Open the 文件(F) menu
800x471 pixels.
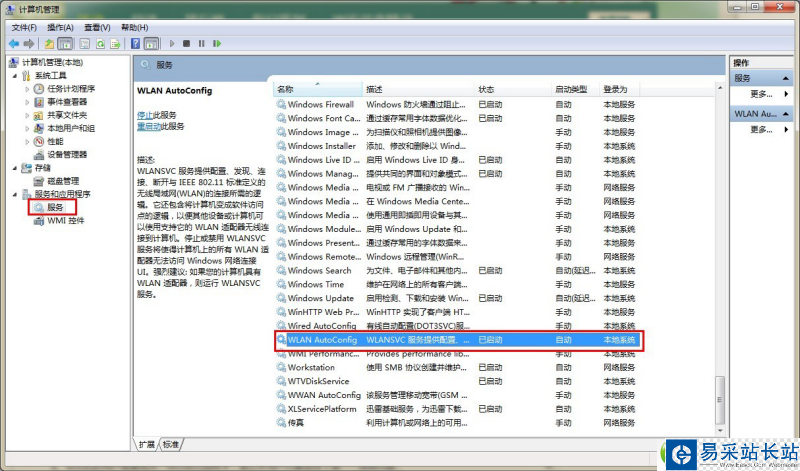[x=24, y=28]
